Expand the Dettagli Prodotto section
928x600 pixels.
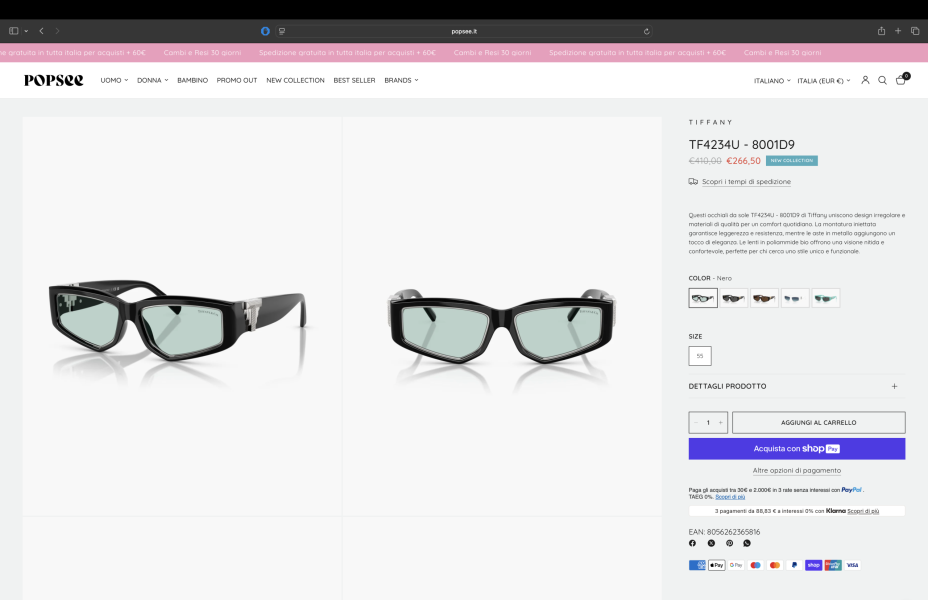point(796,386)
